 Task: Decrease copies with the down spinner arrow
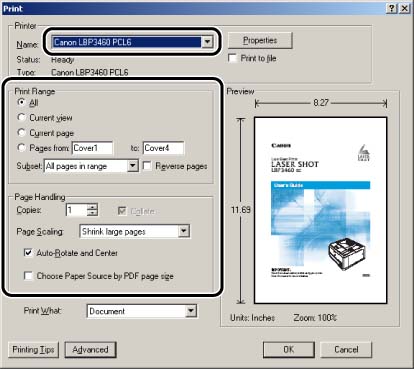(92, 213)
